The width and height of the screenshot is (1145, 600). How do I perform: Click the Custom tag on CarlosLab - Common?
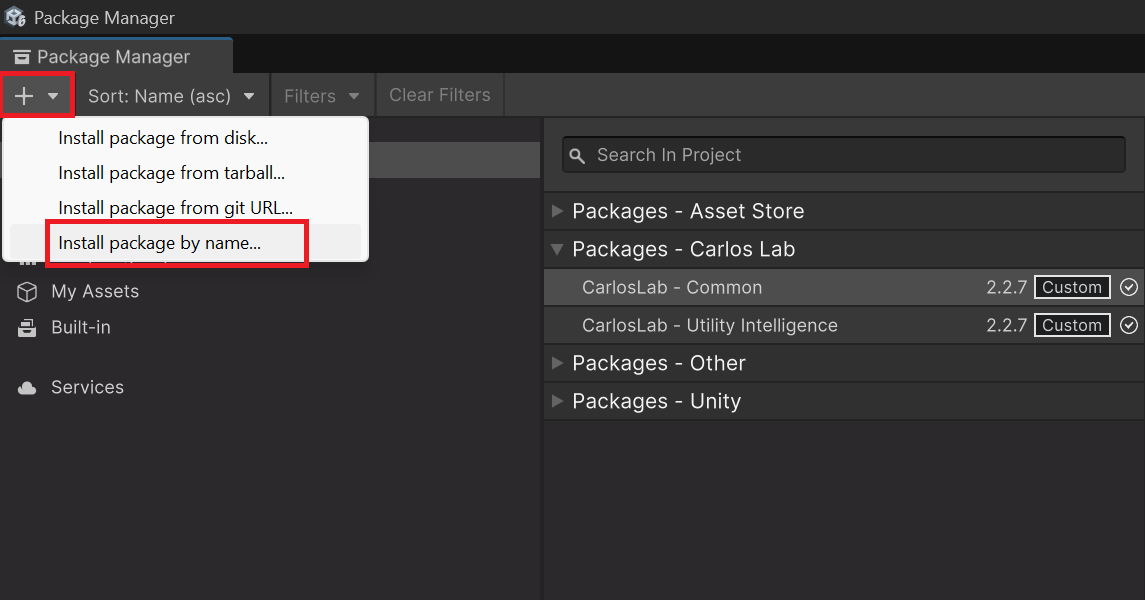coord(1072,287)
